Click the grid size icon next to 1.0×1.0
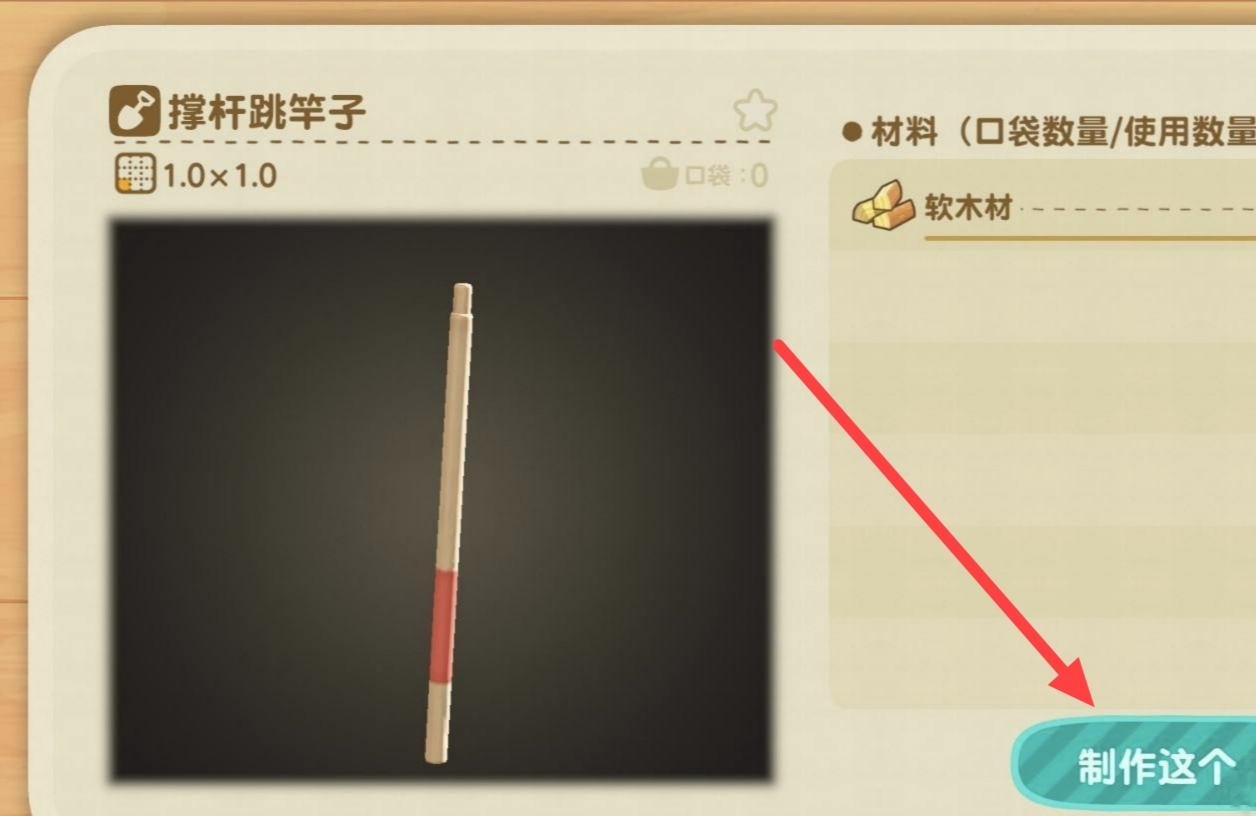This screenshot has height=816, width=1256. (135, 174)
